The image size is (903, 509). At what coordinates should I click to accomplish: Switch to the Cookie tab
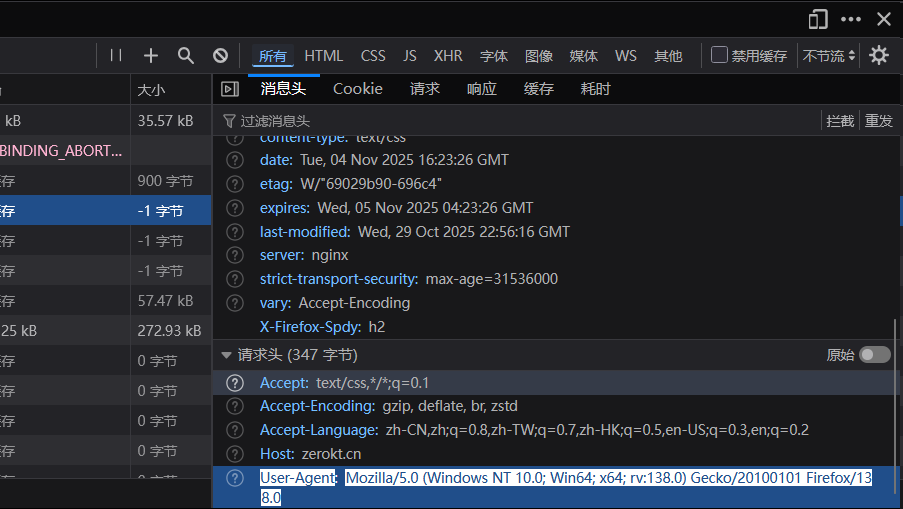[x=358, y=89]
